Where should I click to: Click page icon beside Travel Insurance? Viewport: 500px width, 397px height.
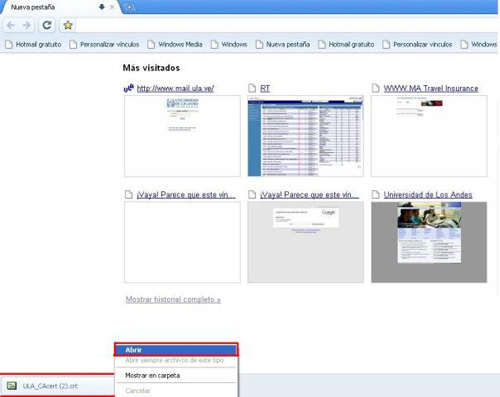point(376,88)
